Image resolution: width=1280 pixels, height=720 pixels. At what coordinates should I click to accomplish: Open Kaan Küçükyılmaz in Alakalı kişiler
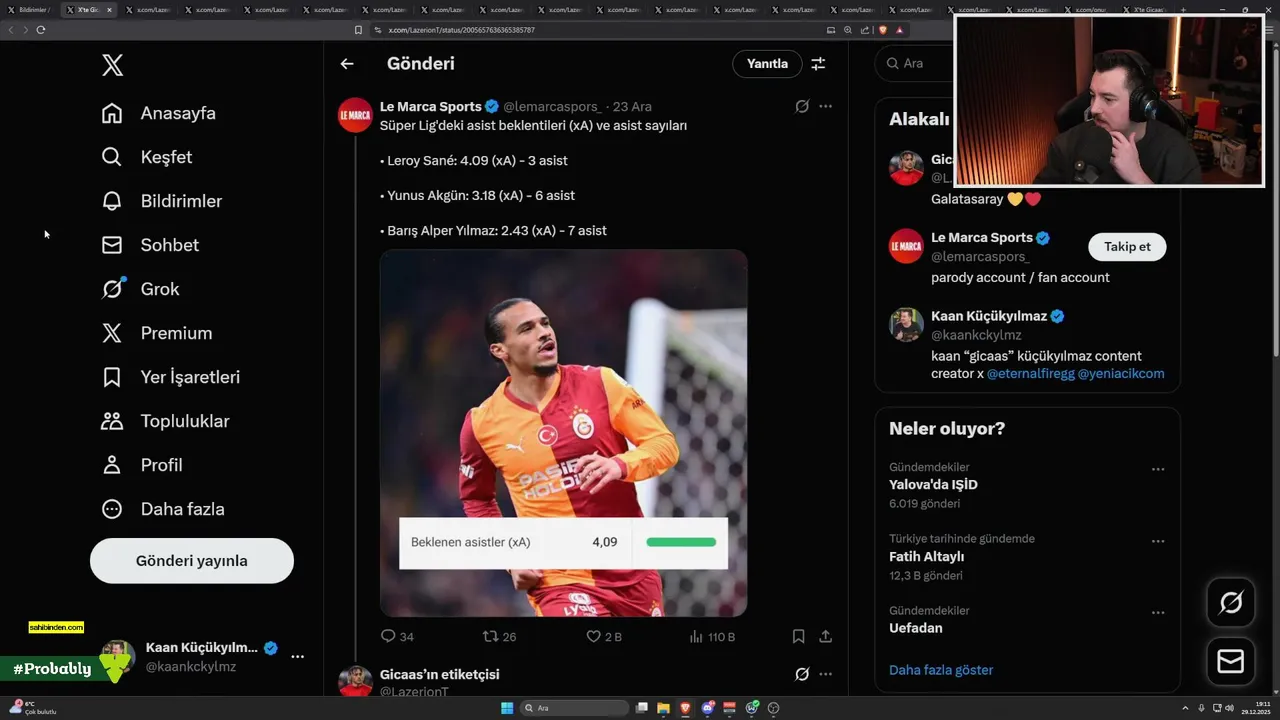point(989,316)
